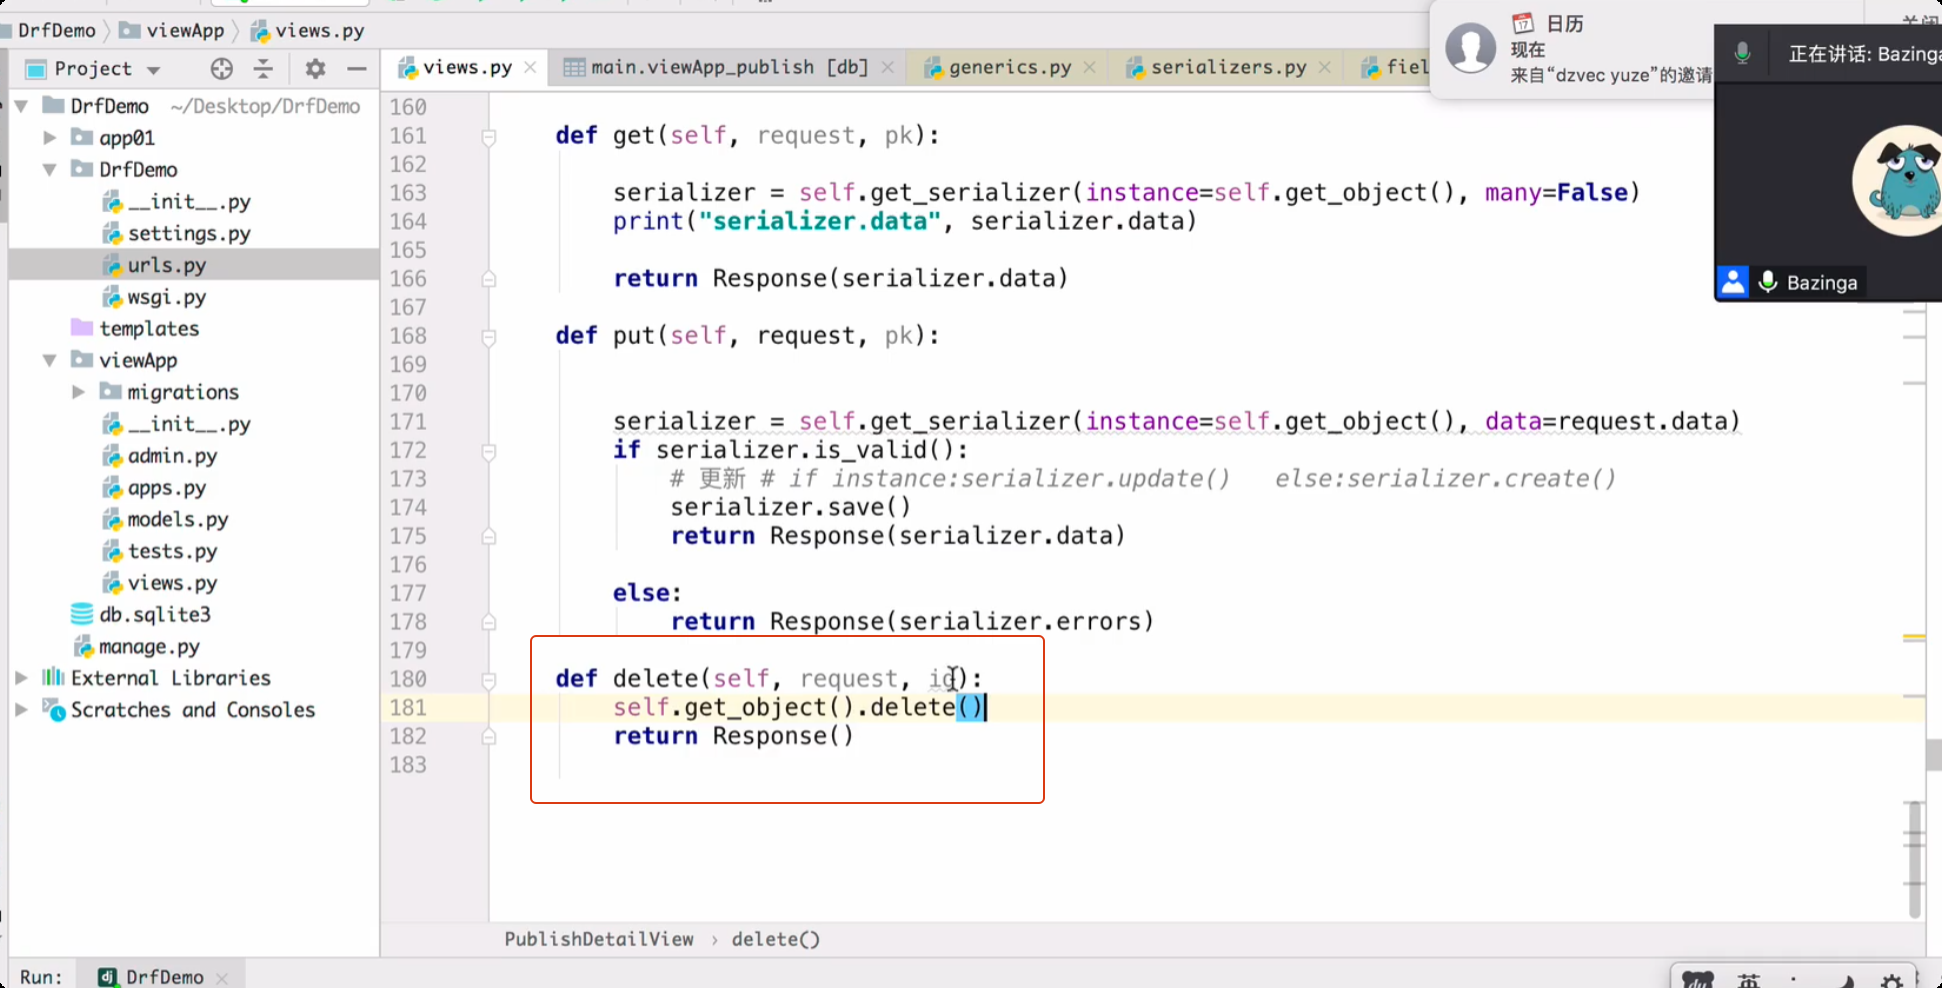Fold the delete method at line 180

point(489,680)
